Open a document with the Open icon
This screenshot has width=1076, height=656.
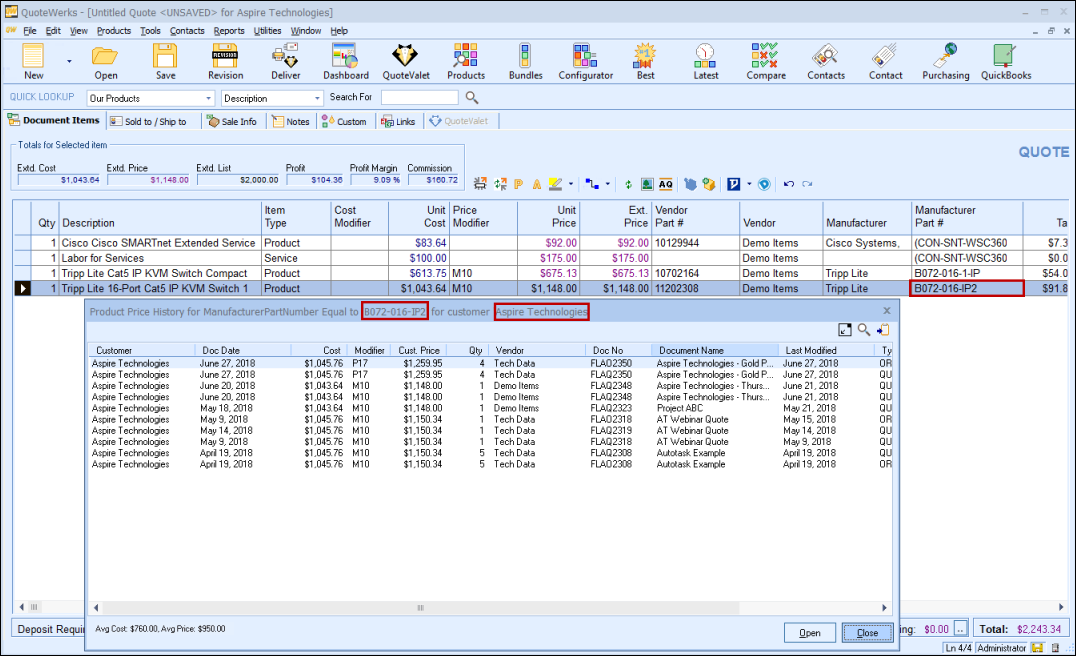106,62
